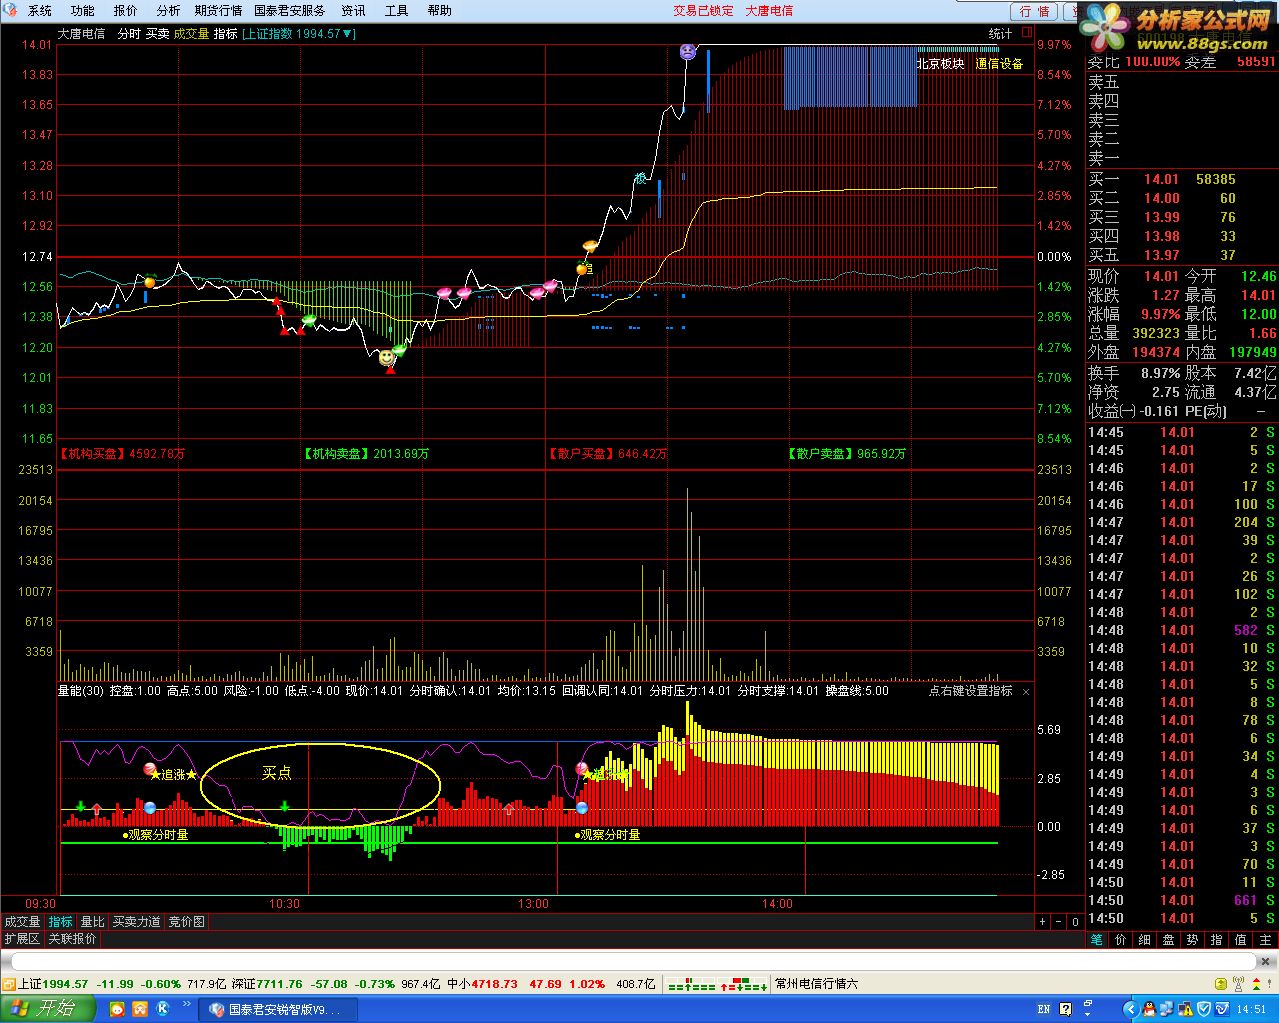Click the 分时 label in chart header
Viewport: 1279px width, 1023px height.
click(129, 33)
